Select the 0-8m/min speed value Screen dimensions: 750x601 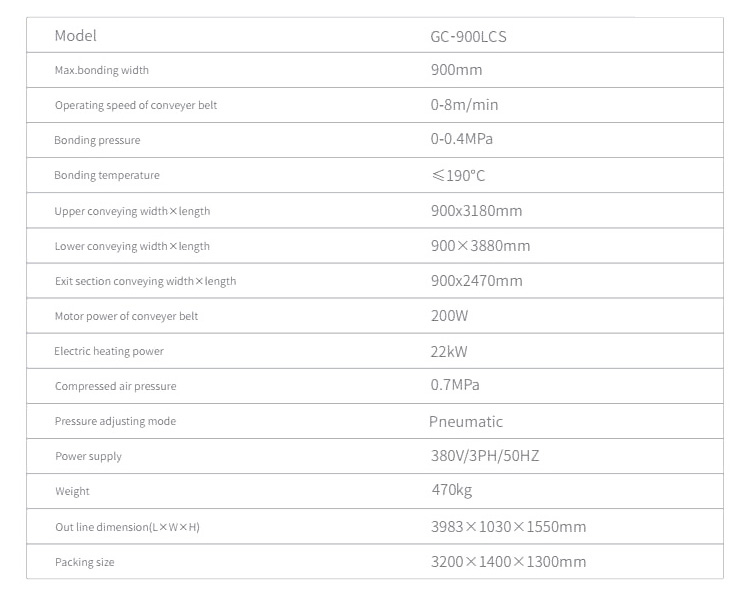tap(464, 105)
